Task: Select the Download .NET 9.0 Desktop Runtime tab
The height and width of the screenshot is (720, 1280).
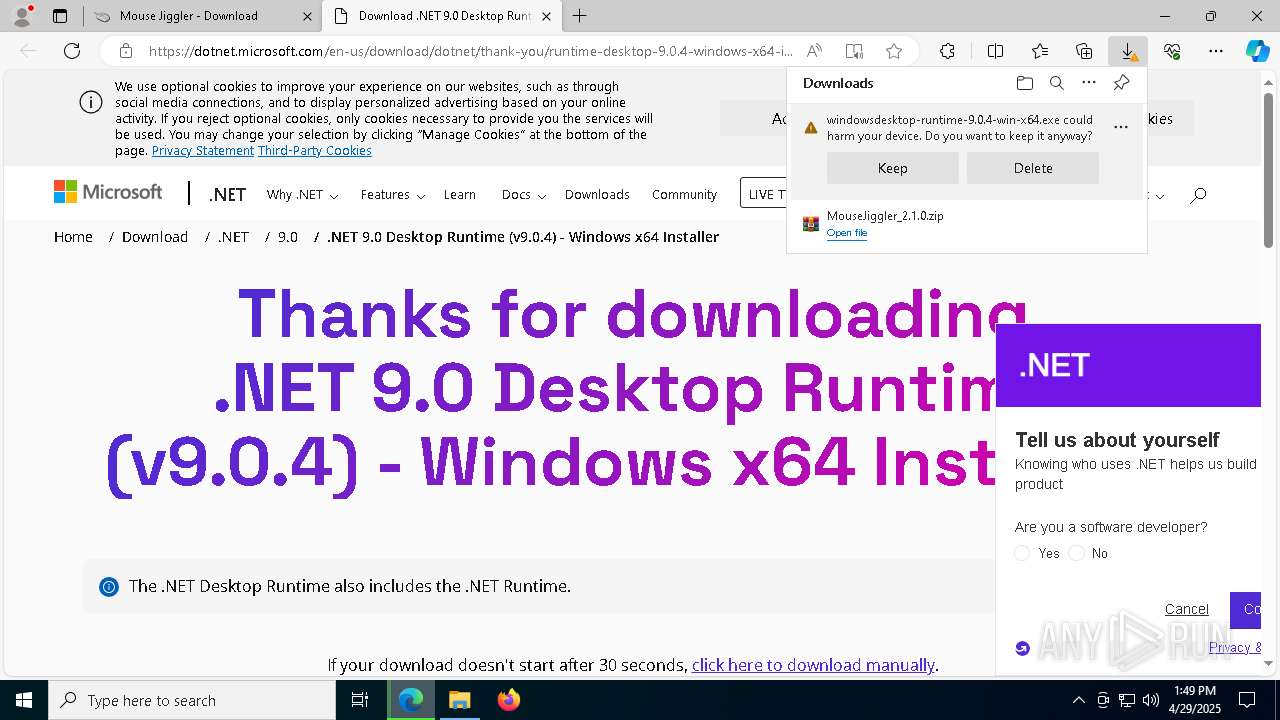Action: tap(443, 16)
